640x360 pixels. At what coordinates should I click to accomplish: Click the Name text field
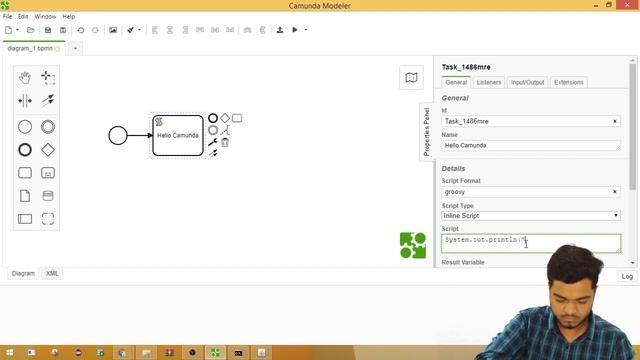point(531,145)
